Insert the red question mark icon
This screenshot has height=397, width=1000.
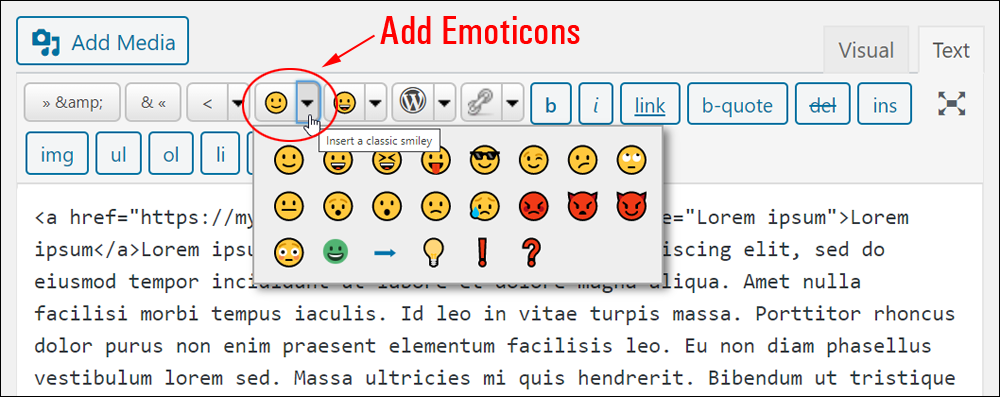click(x=530, y=253)
